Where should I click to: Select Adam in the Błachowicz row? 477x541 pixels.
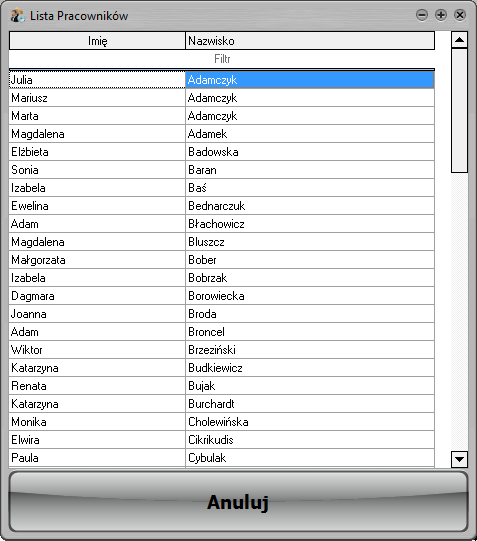(x=97, y=224)
